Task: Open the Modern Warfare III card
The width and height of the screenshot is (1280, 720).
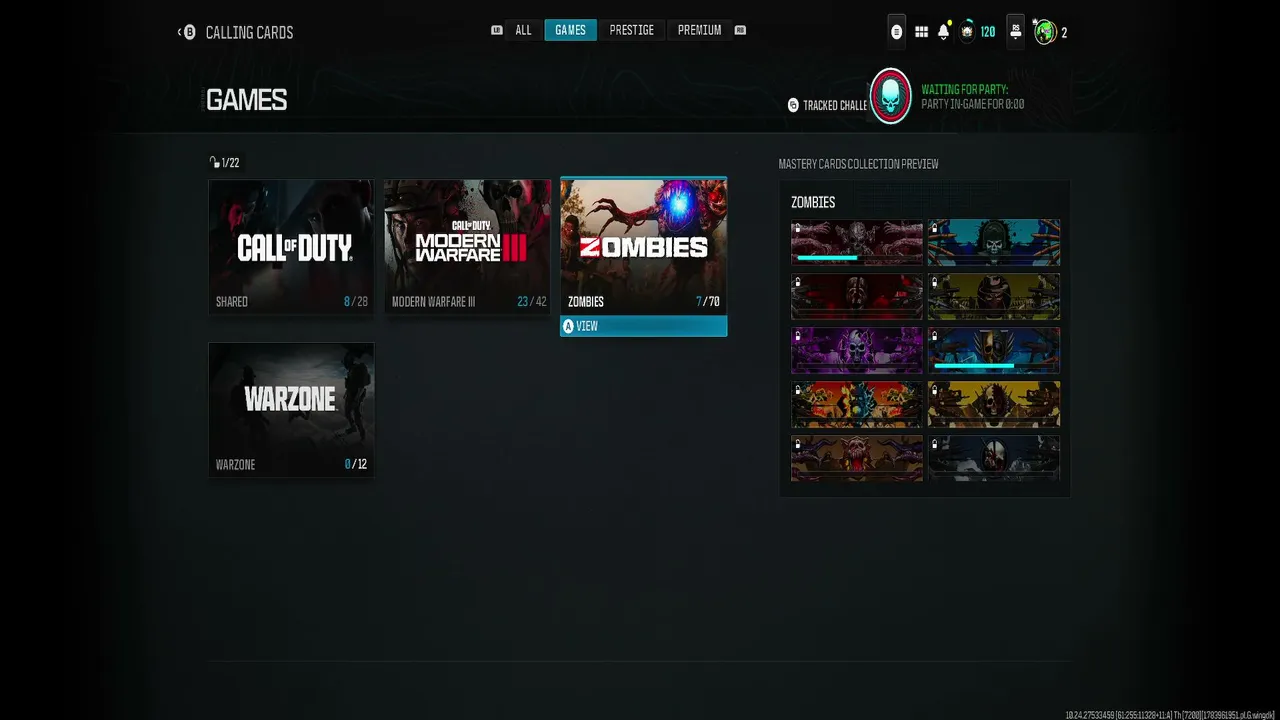Action: pyautogui.click(x=467, y=247)
